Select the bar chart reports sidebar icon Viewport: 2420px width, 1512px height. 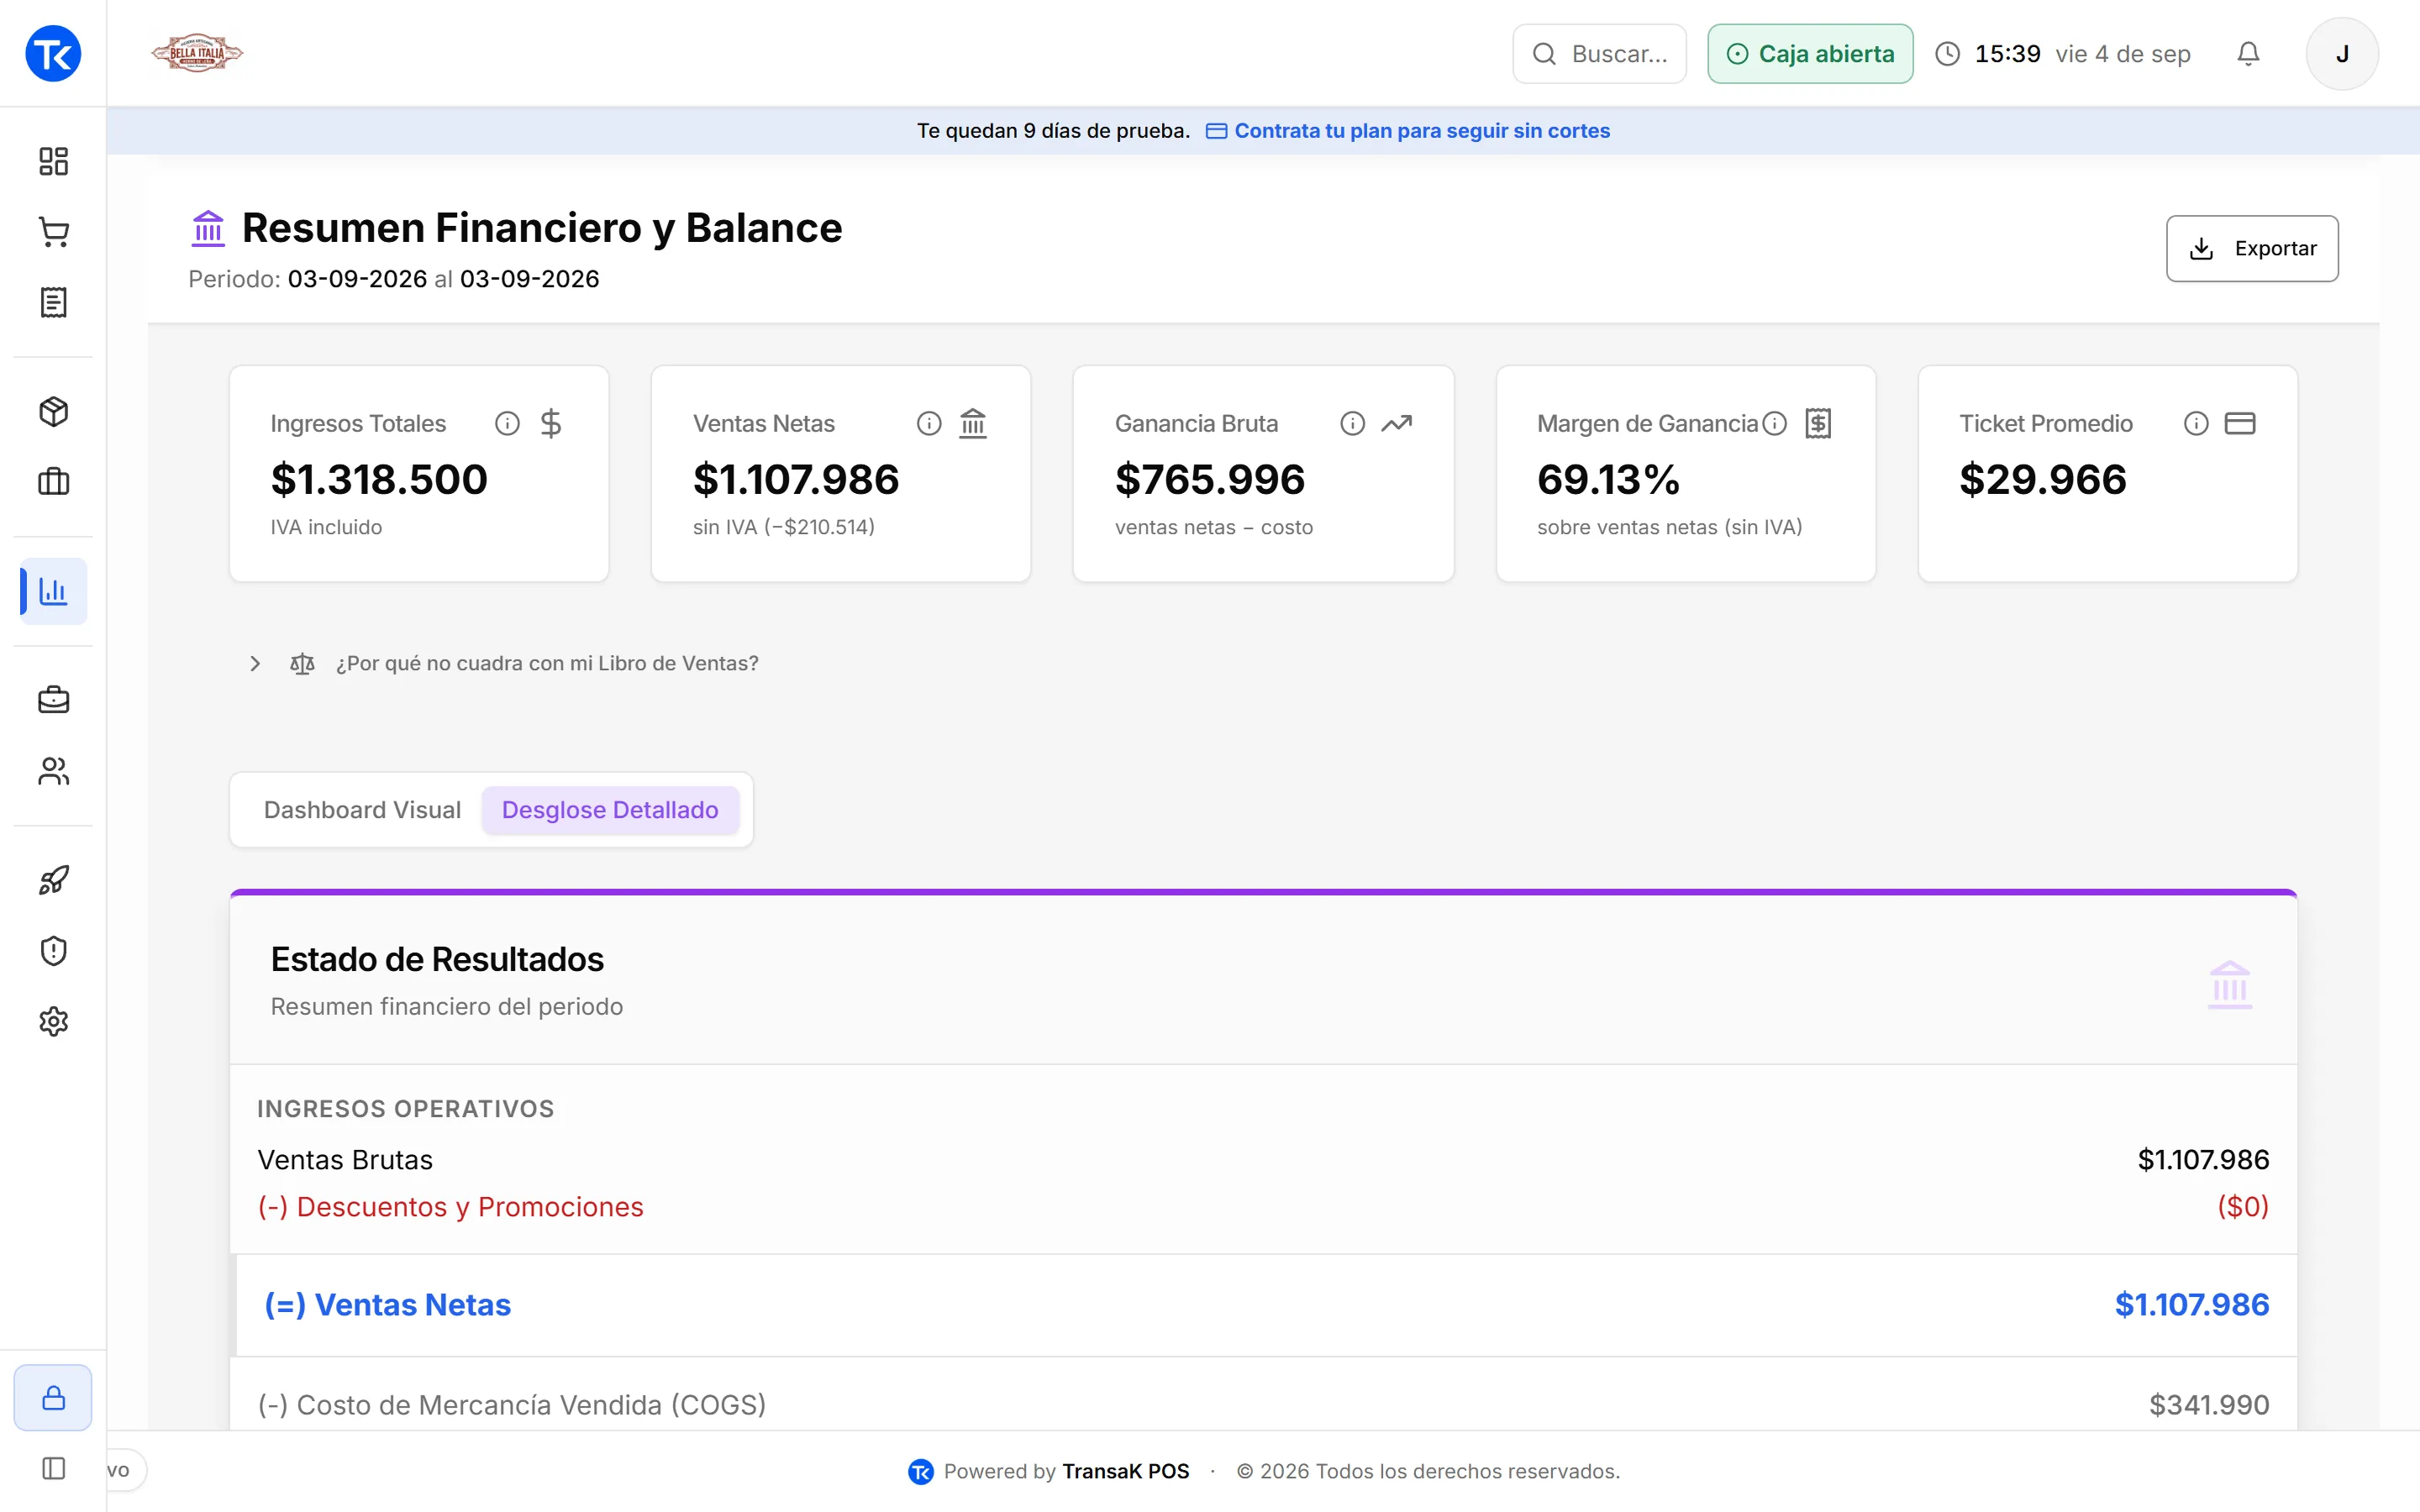click(x=53, y=591)
